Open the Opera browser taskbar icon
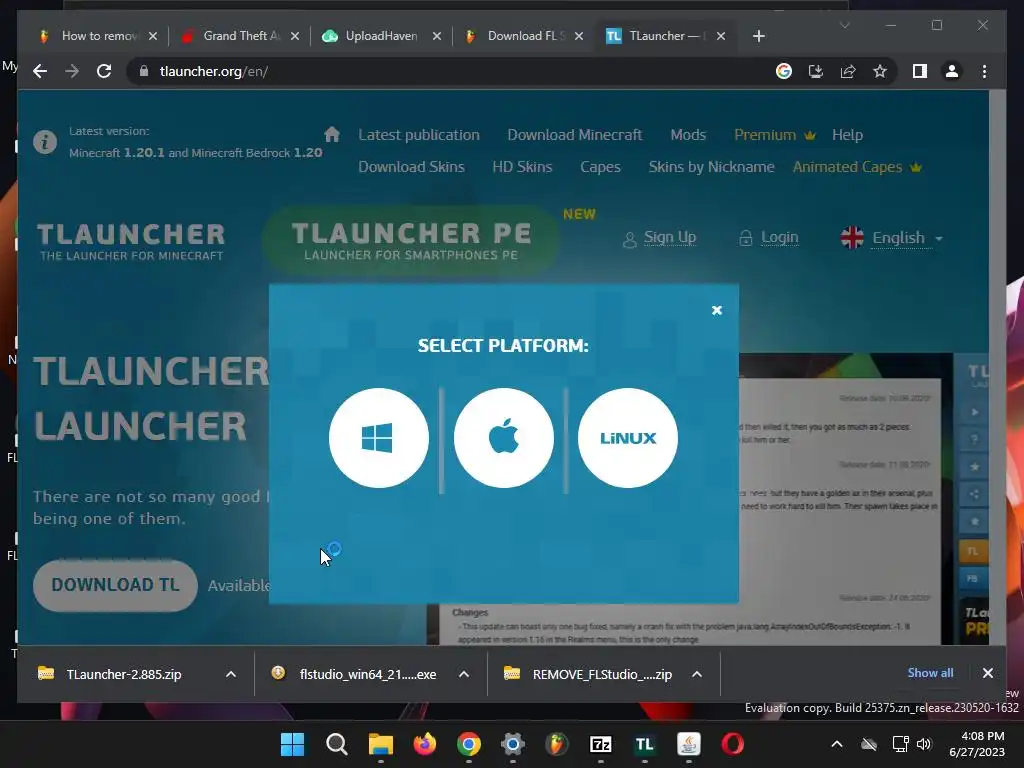 click(x=732, y=744)
